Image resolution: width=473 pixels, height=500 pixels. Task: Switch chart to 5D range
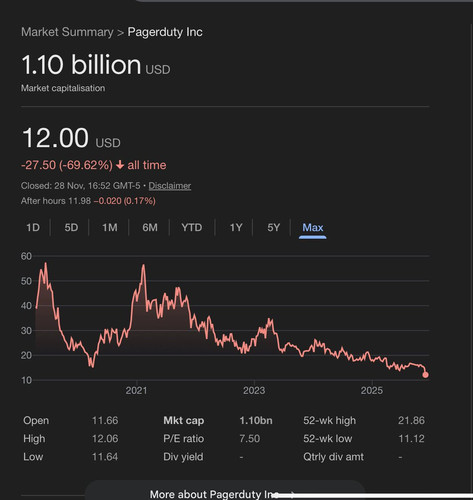71,228
